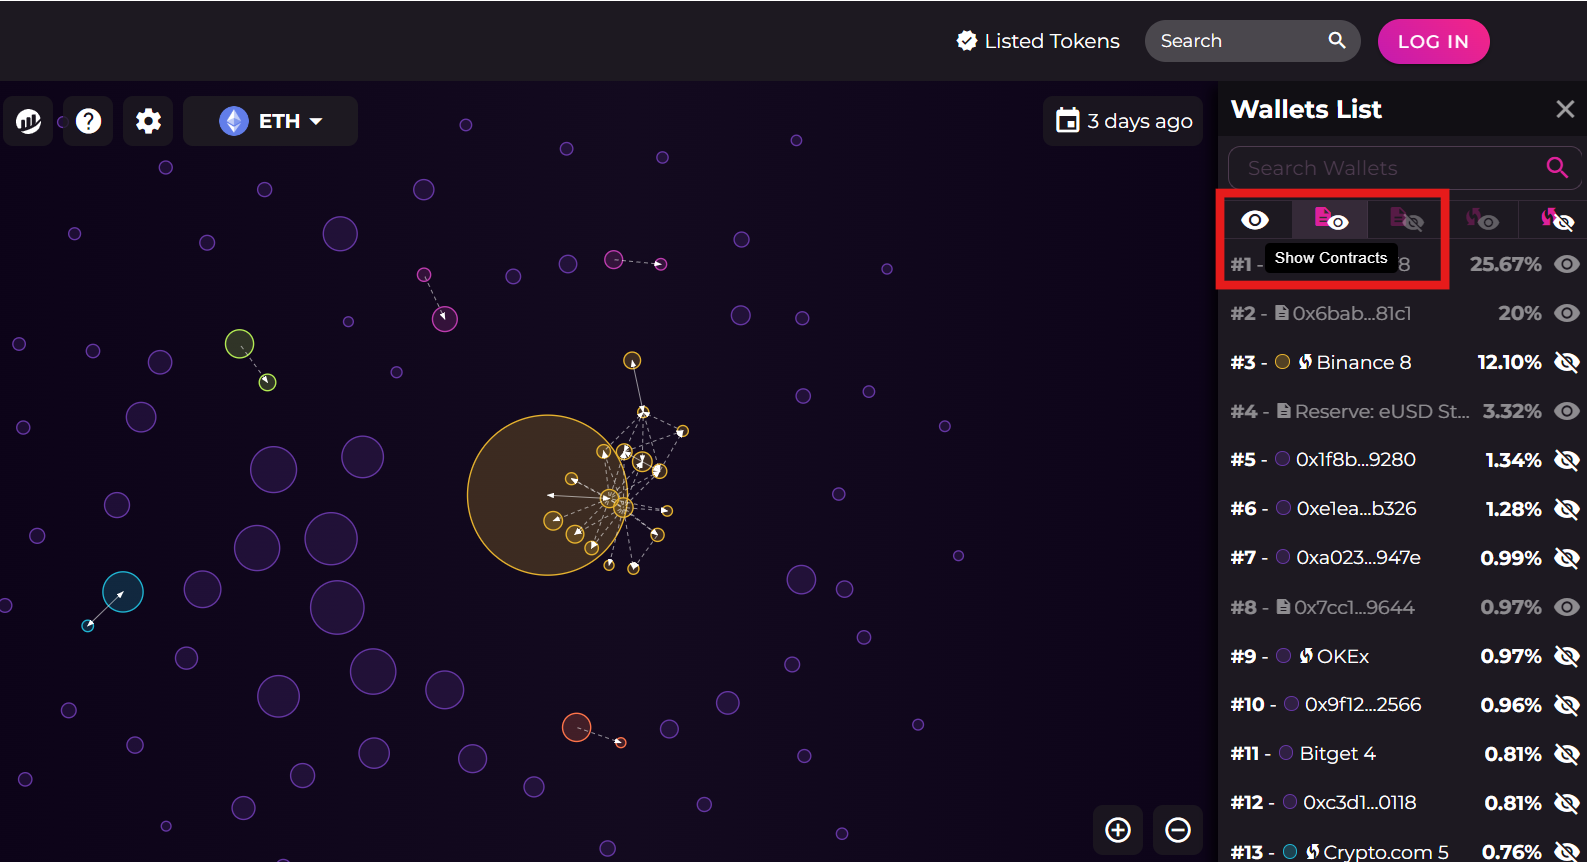Click the purple color dot next to 0x1f8b...9280
The height and width of the screenshot is (862, 1587).
click(x=1282, y=459)
